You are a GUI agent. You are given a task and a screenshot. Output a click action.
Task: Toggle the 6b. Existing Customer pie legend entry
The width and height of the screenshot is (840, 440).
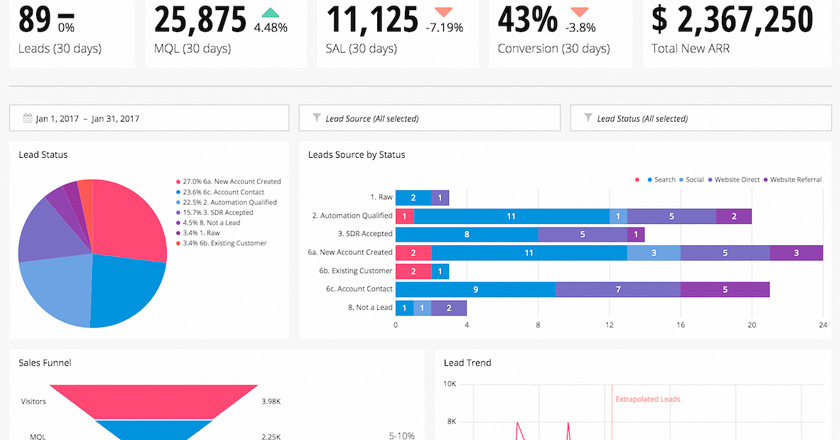click(221, 243)
